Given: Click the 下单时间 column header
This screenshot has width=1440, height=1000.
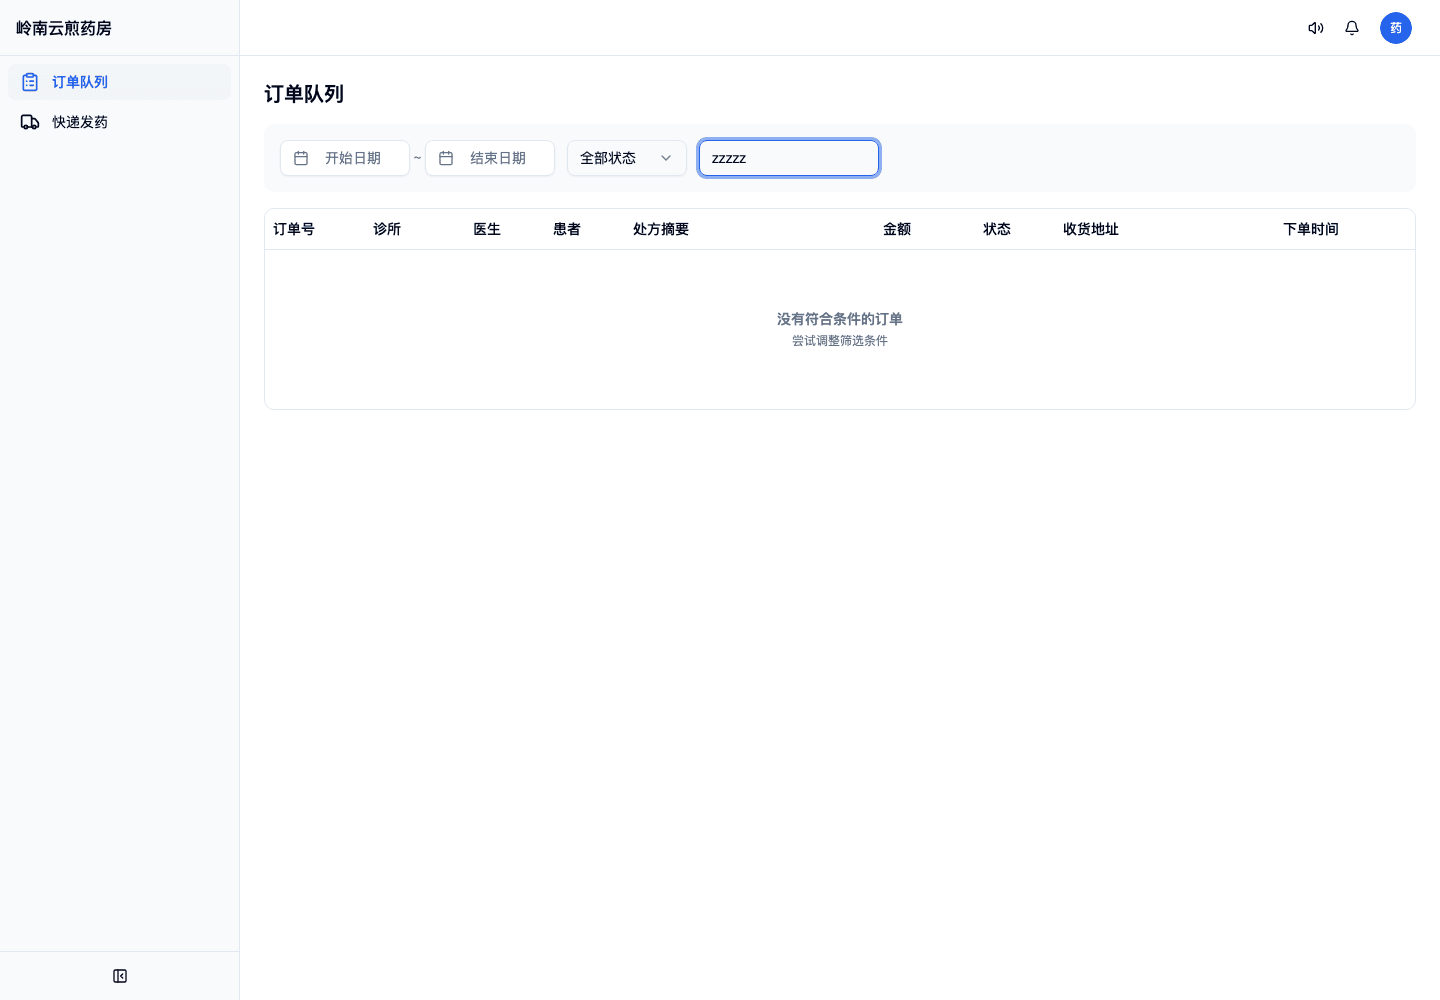Looking at the screenshot, I should [1311, 229].
